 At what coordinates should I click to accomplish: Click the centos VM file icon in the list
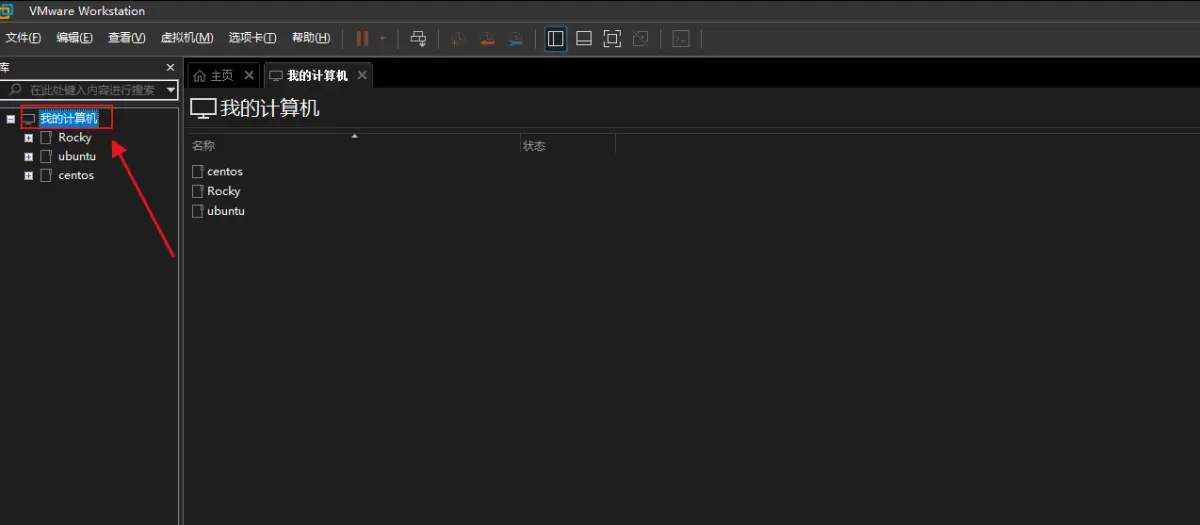pos(197,171)
